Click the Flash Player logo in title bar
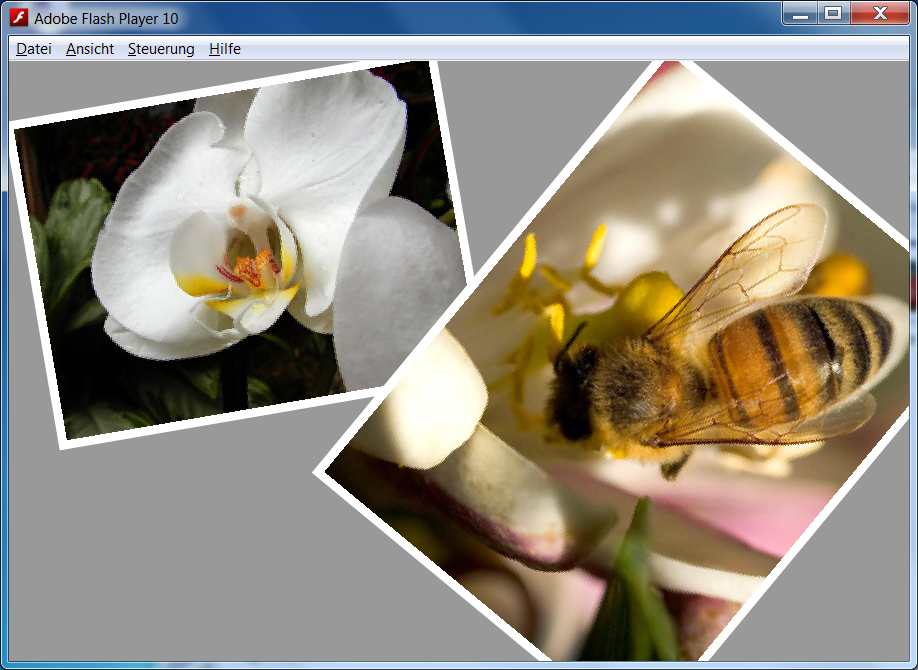The height and width of the screenshot is (670, 918). click(x=18, y=17)
